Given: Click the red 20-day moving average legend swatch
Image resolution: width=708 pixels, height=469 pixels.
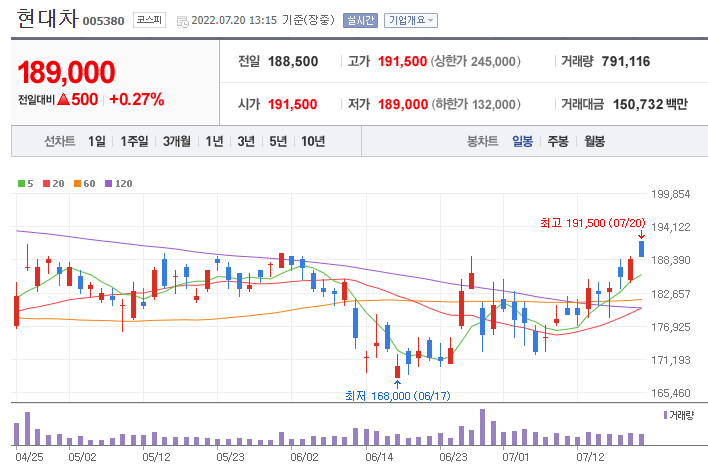Looking at the screenshot, I should pos(46,183).
